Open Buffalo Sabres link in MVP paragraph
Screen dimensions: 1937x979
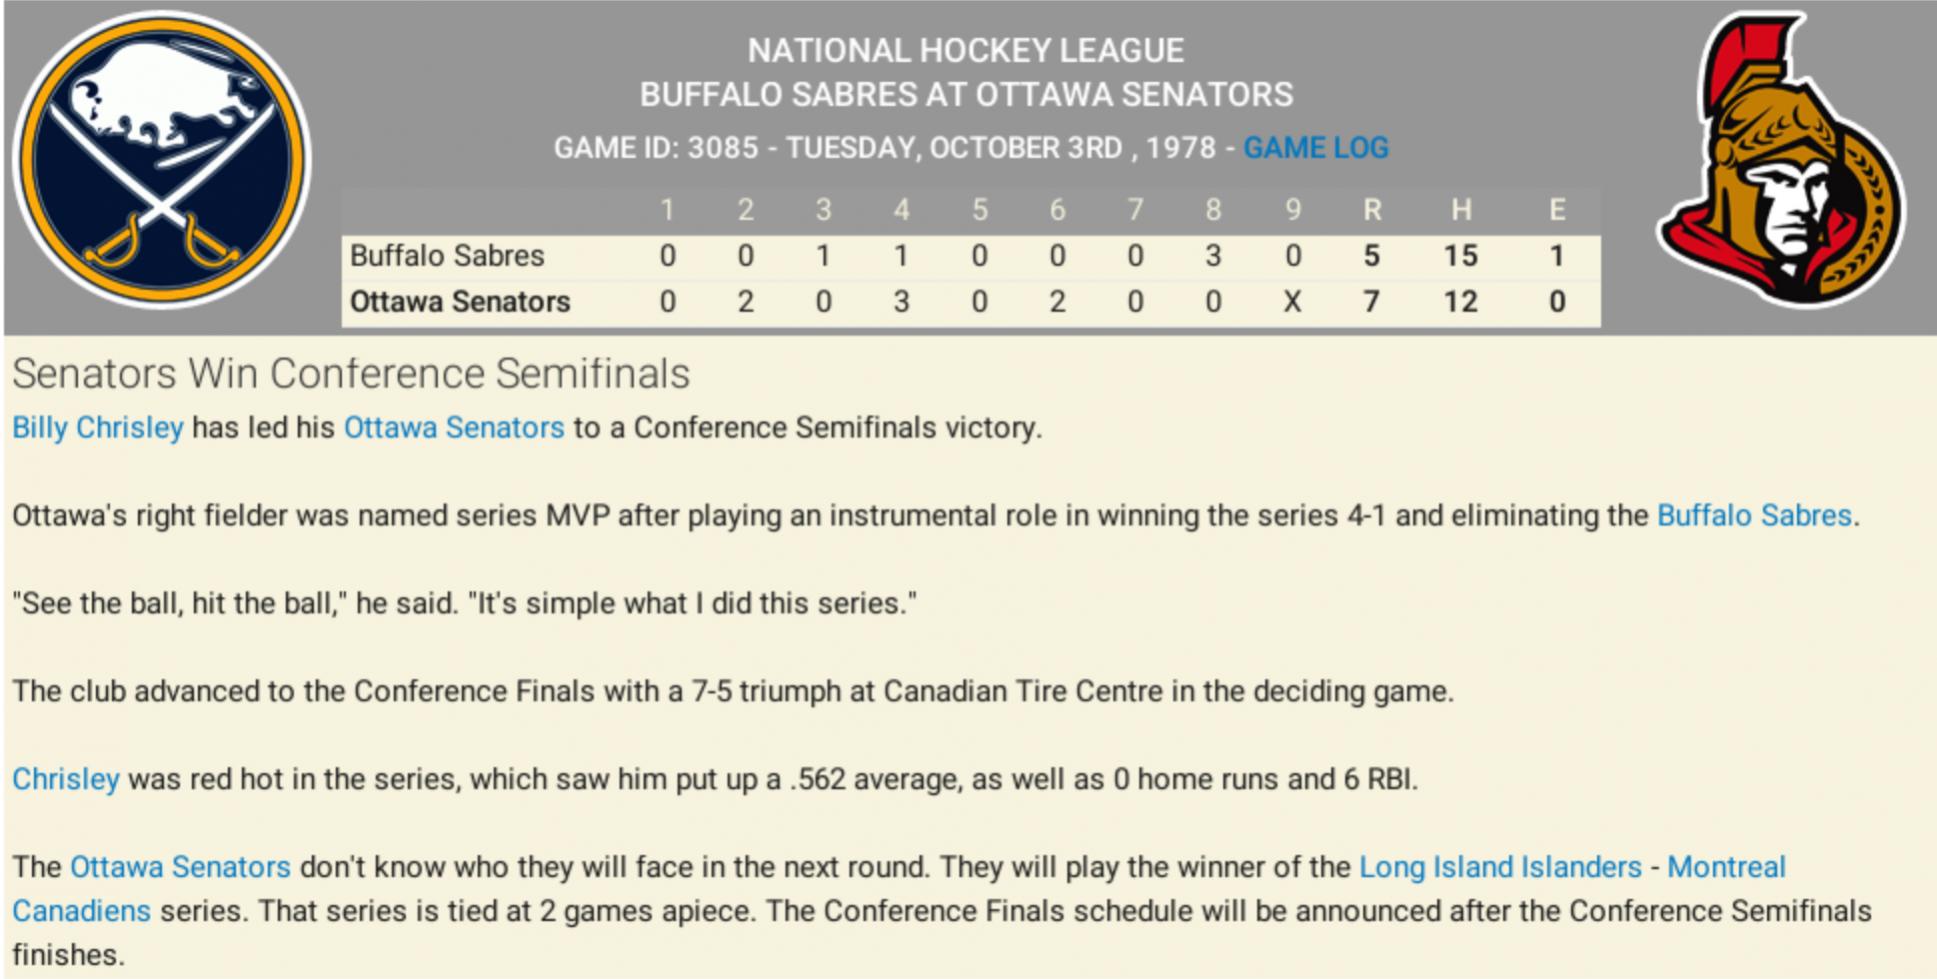[1754, 516]
